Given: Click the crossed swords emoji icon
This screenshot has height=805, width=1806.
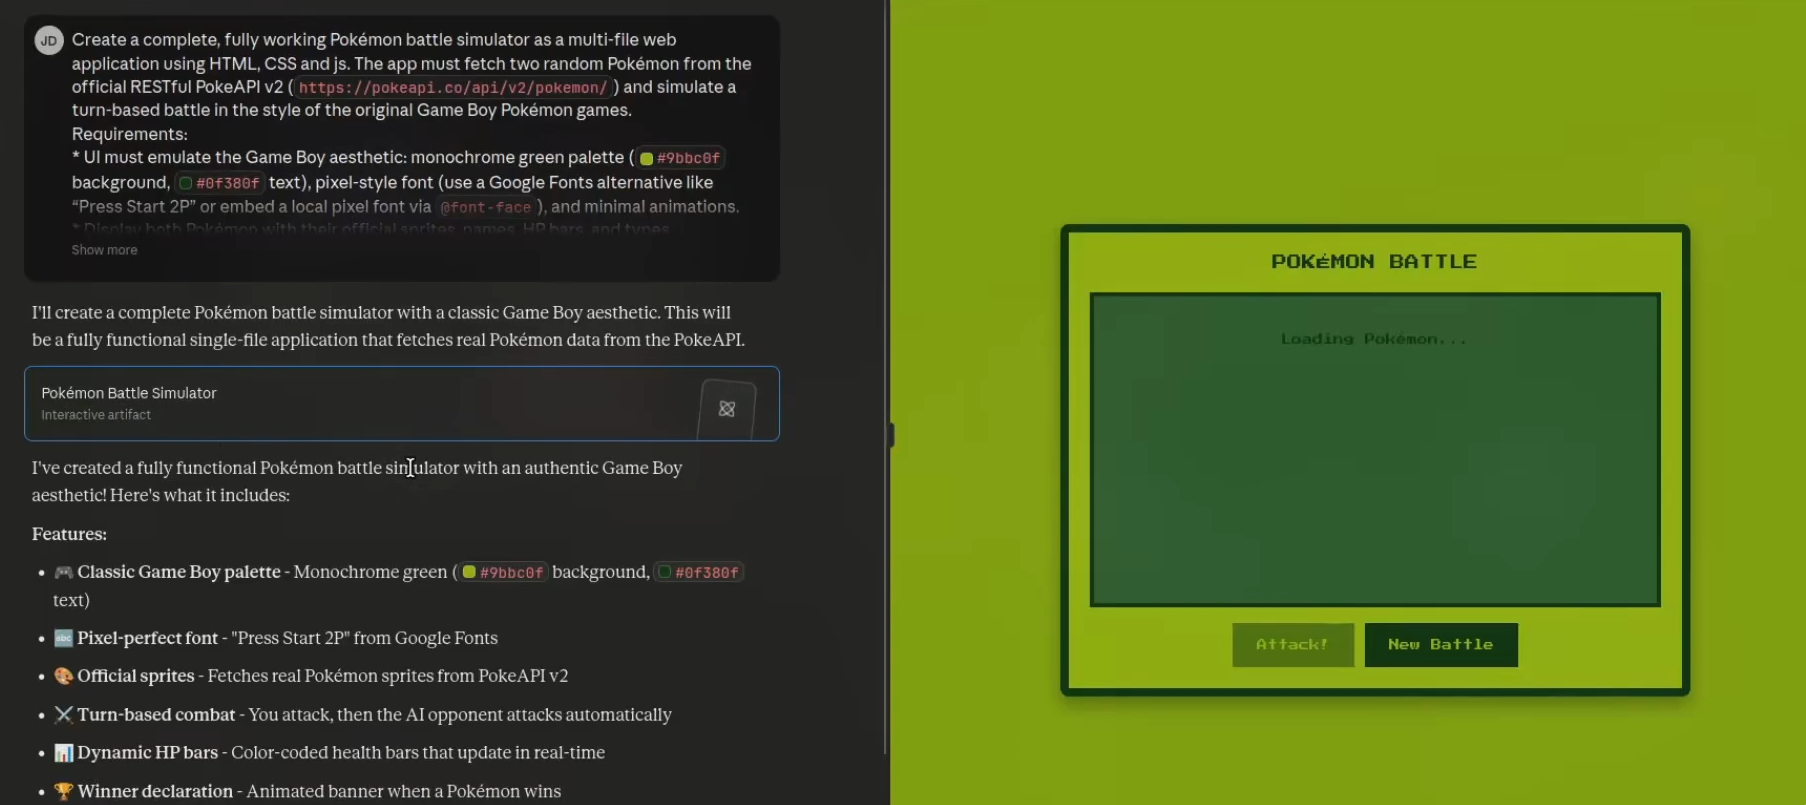Looking at the screenshot, I should 63,715.
